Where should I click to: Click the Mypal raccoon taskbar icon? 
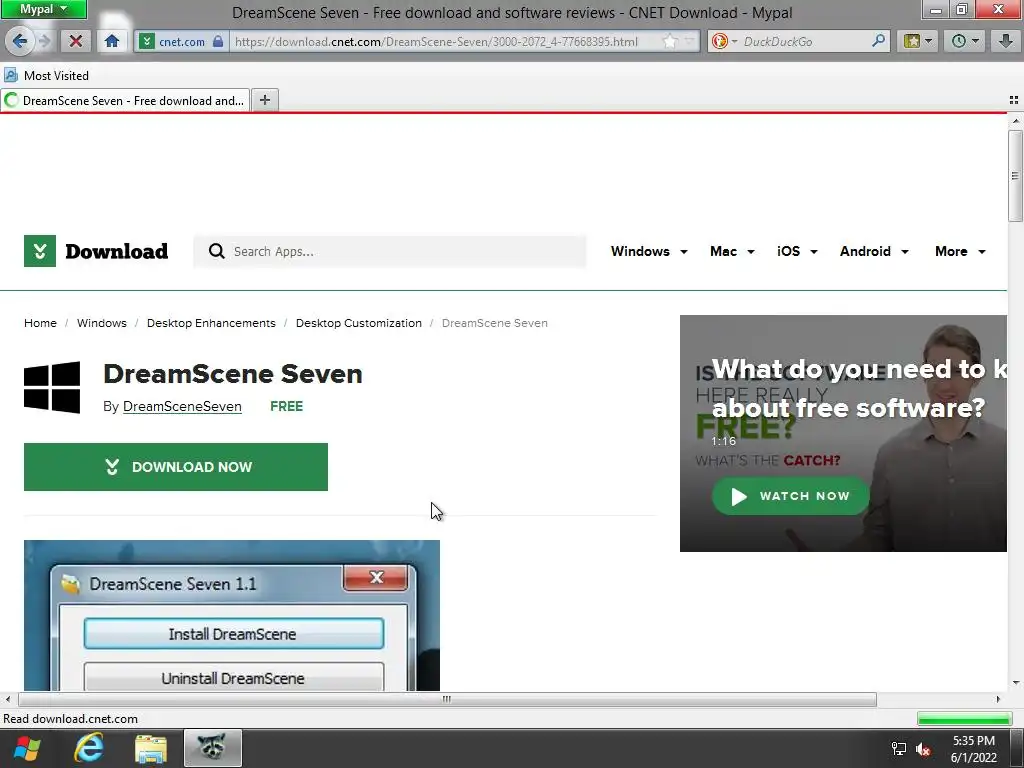[x=213, y=748]
